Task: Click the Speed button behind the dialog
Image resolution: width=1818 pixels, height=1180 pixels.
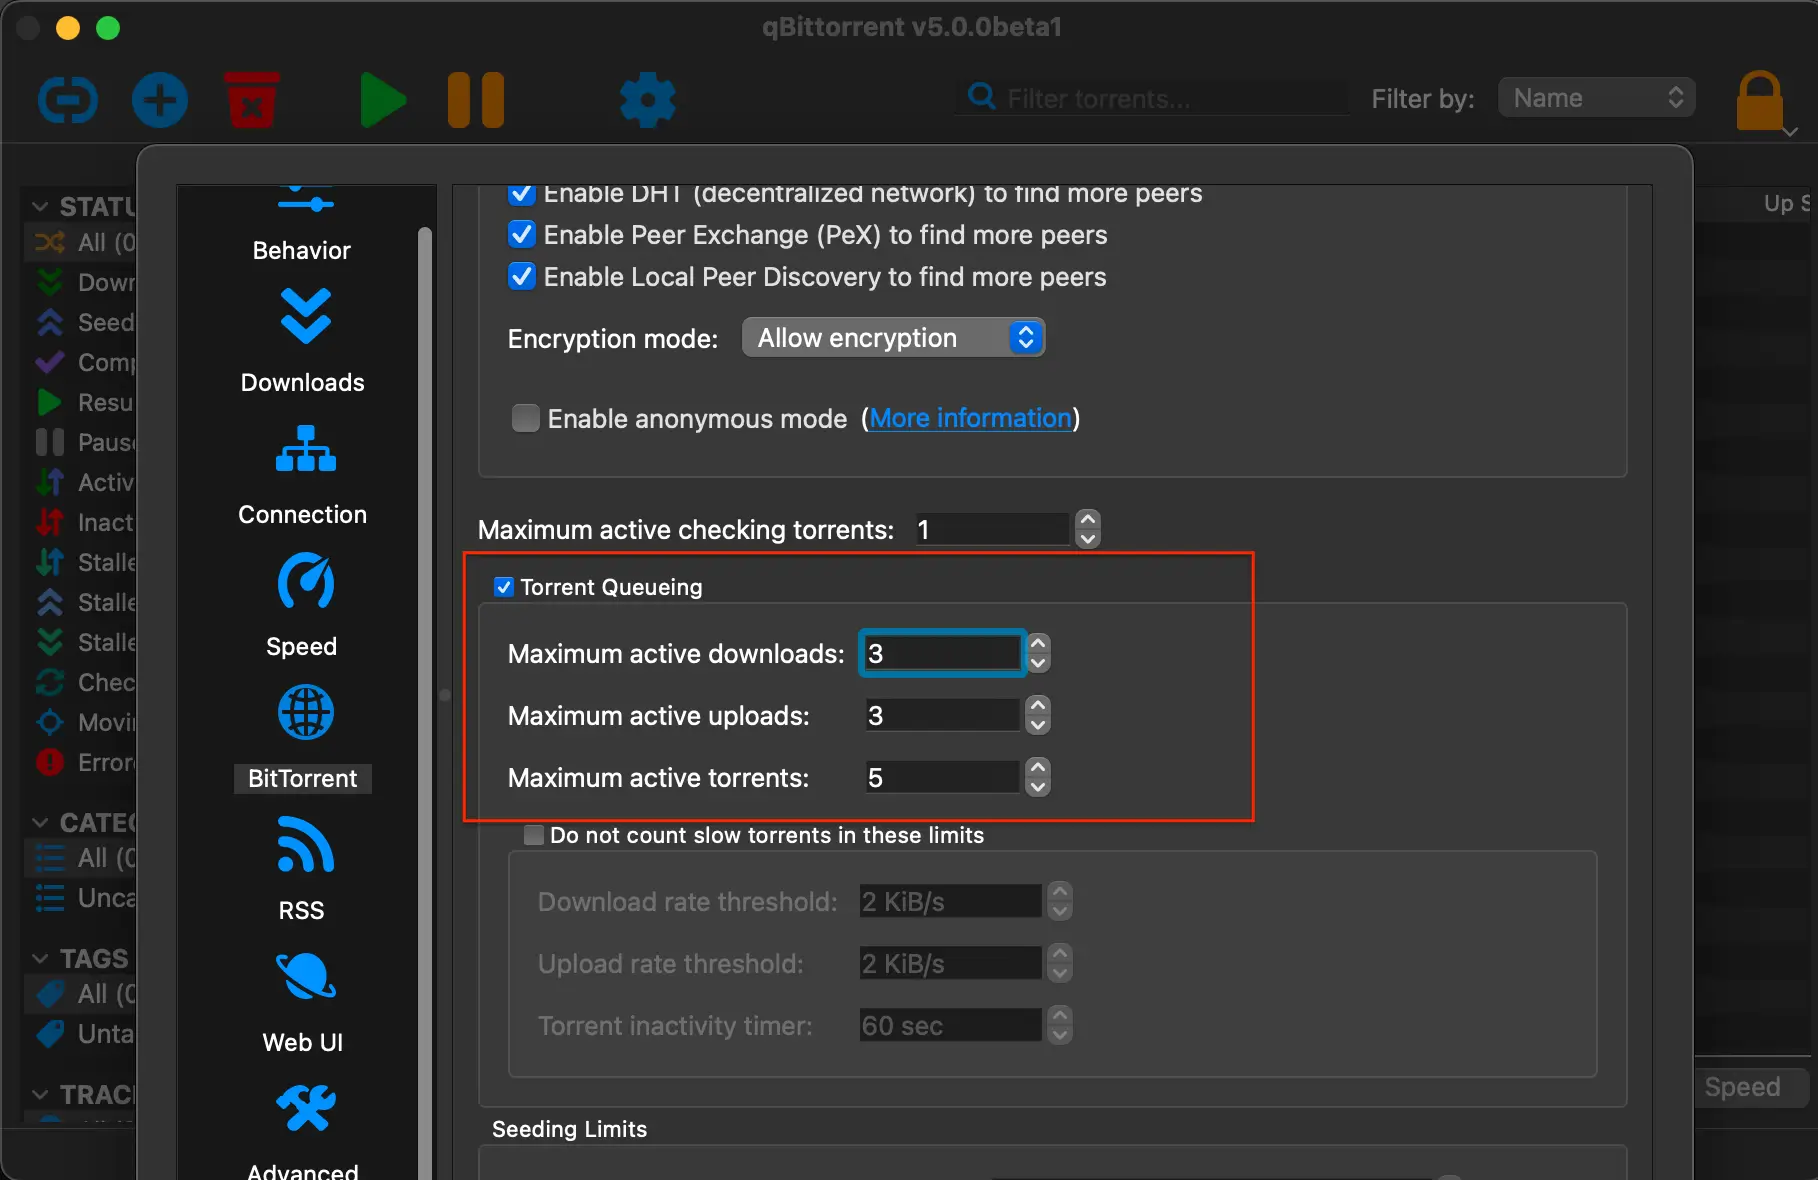Action: (x=1750, y=1087)
